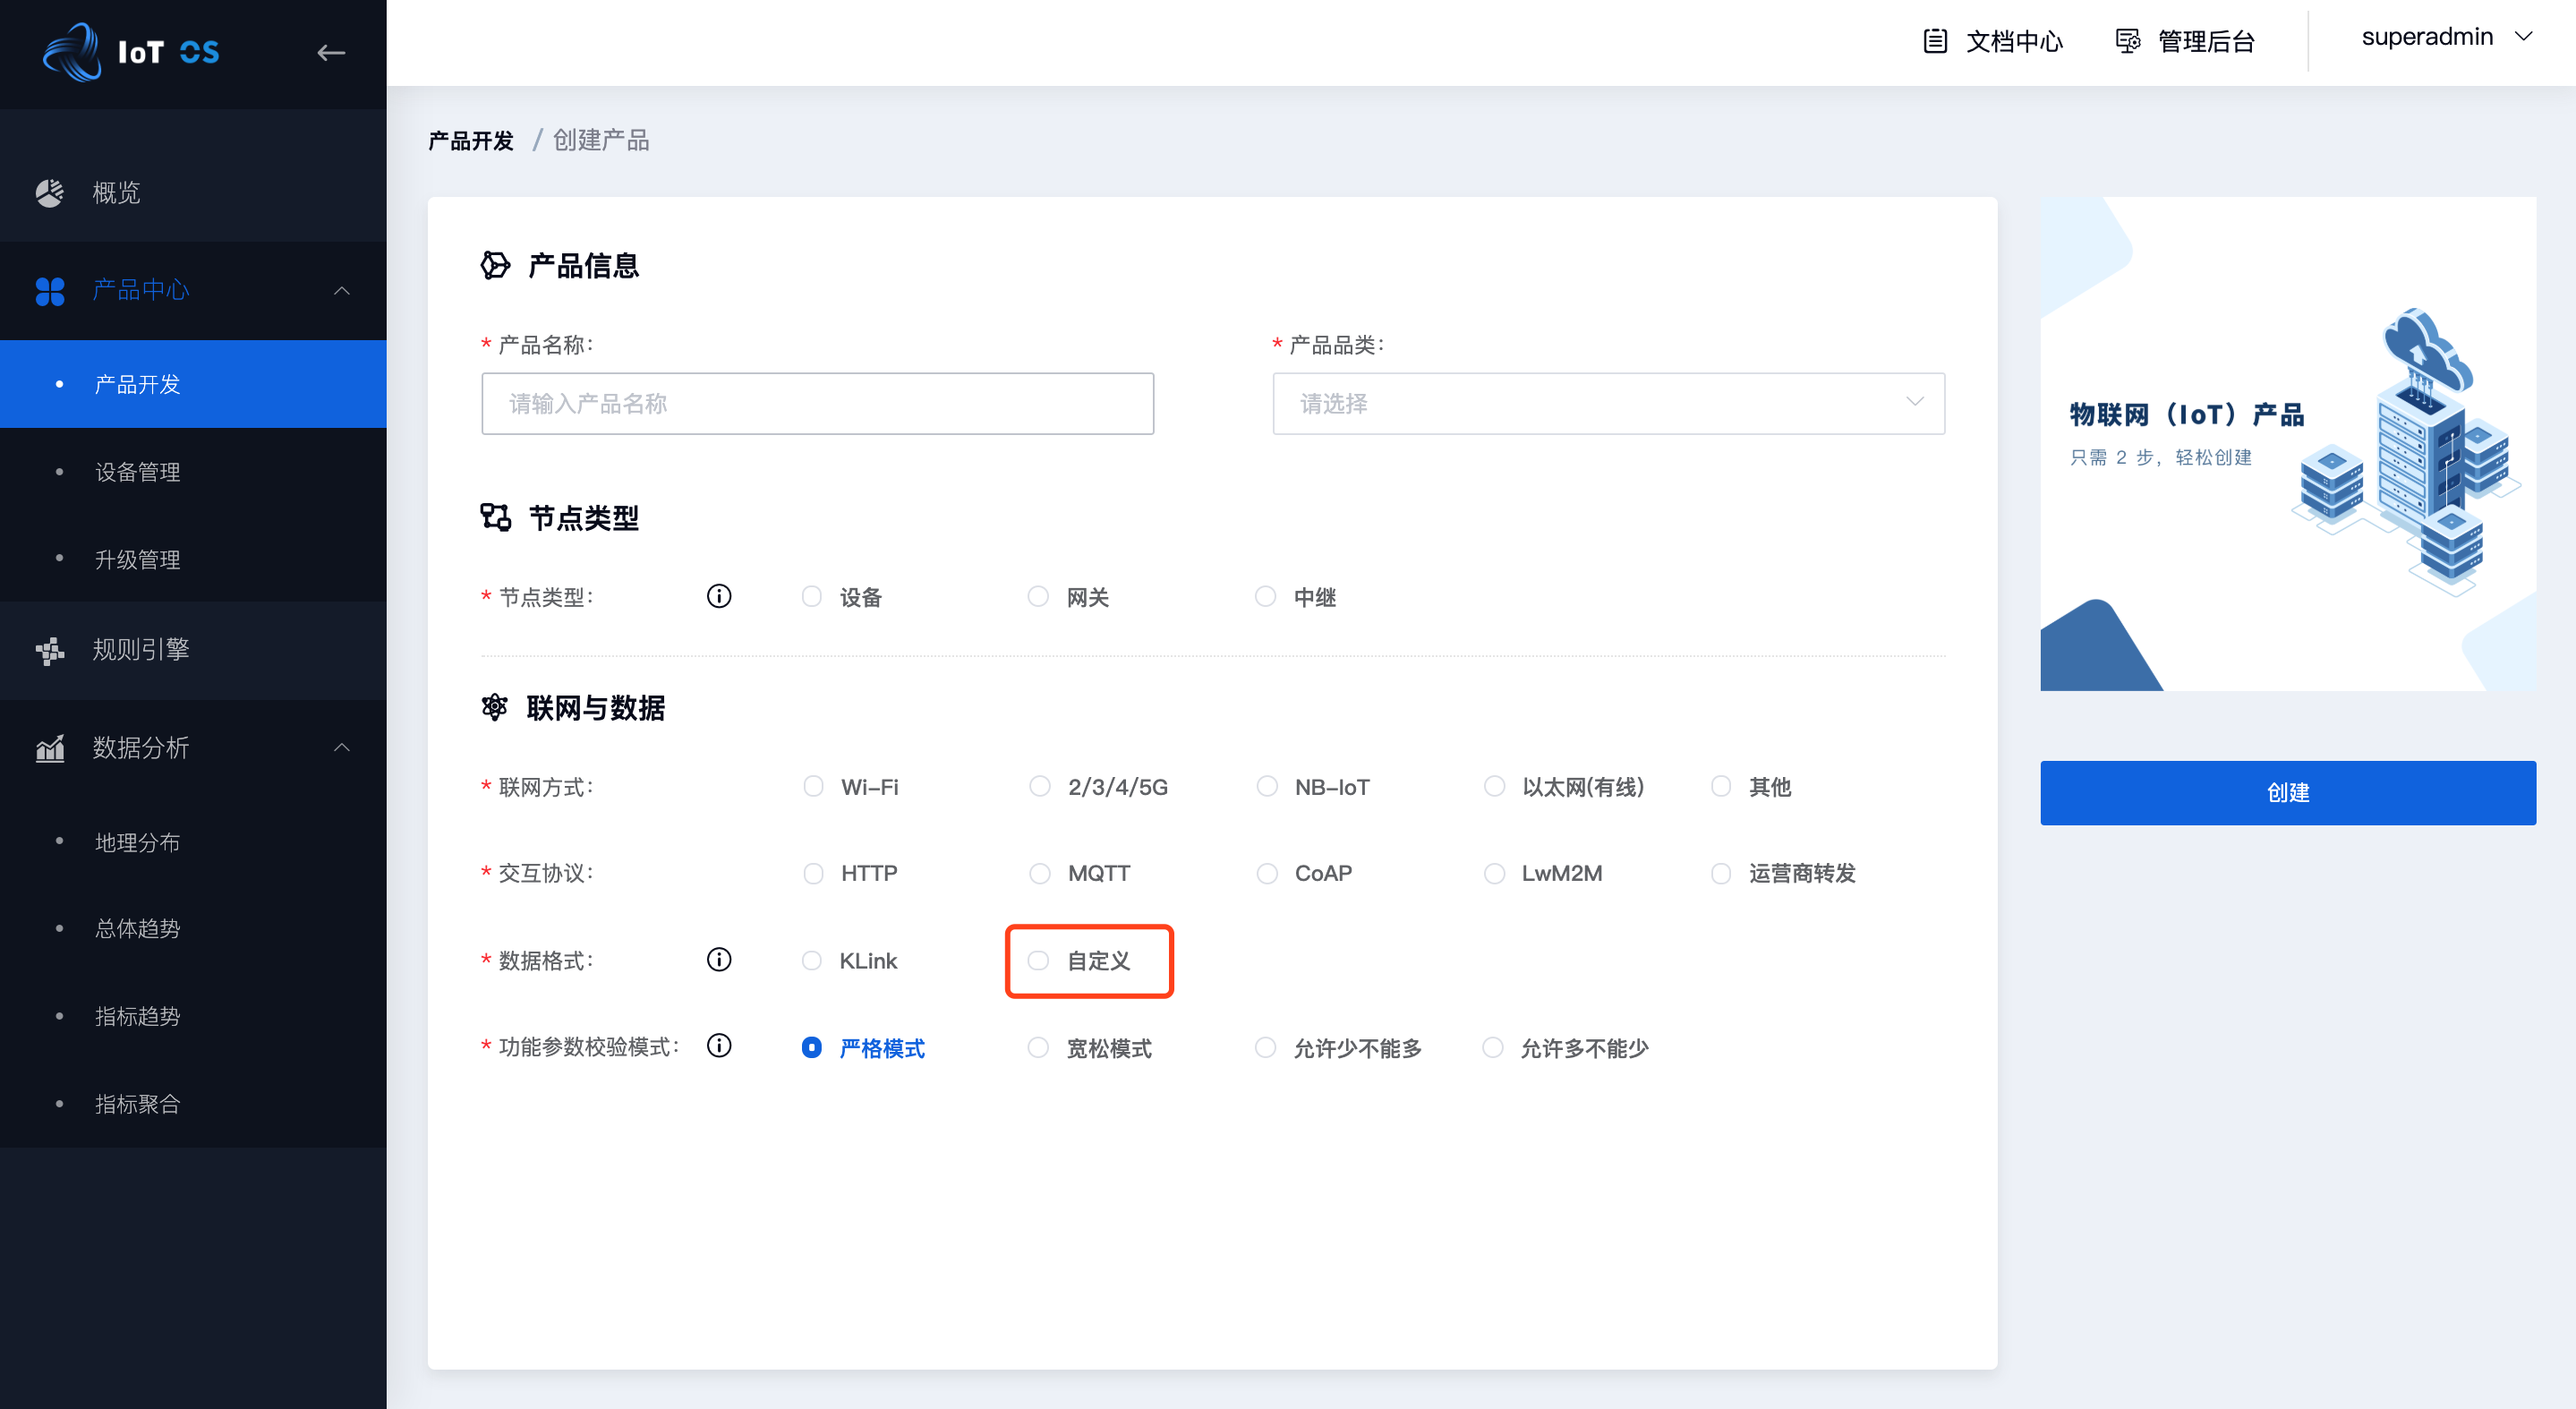Click the 创建 create button

coord(2287,793)
